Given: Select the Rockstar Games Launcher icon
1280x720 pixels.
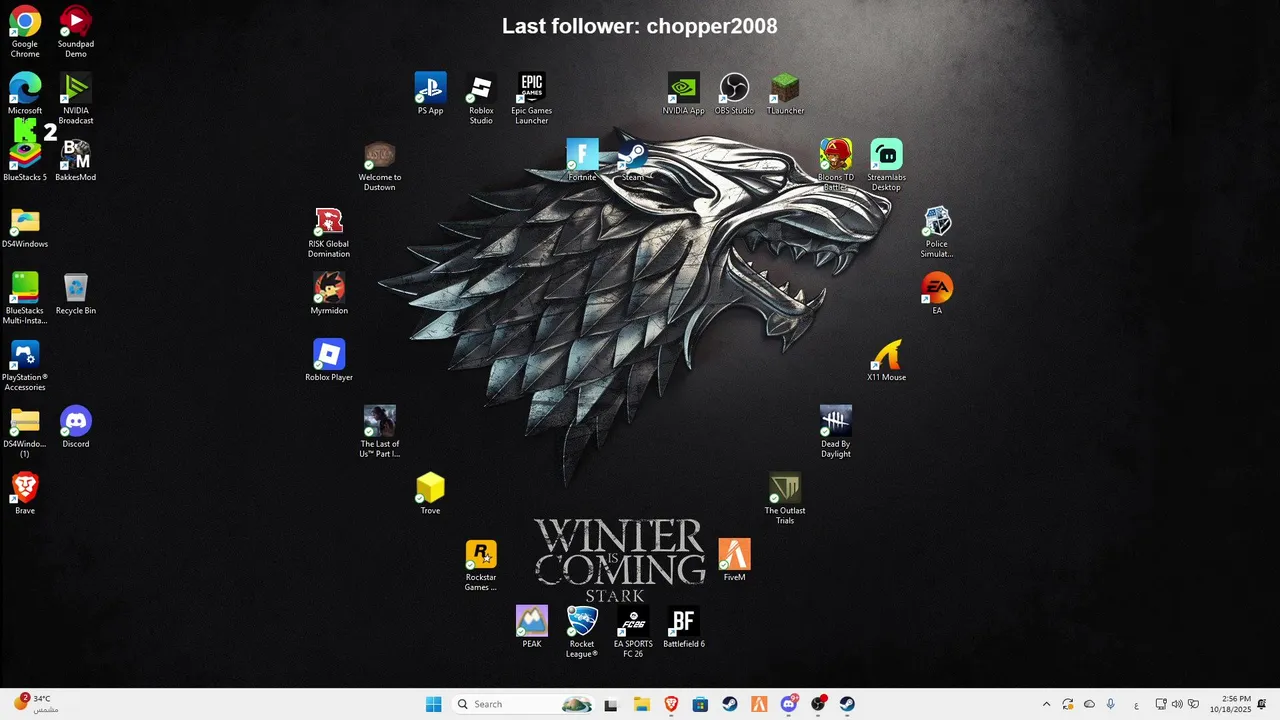Looking at the screenshot, I should coord(481,565).
